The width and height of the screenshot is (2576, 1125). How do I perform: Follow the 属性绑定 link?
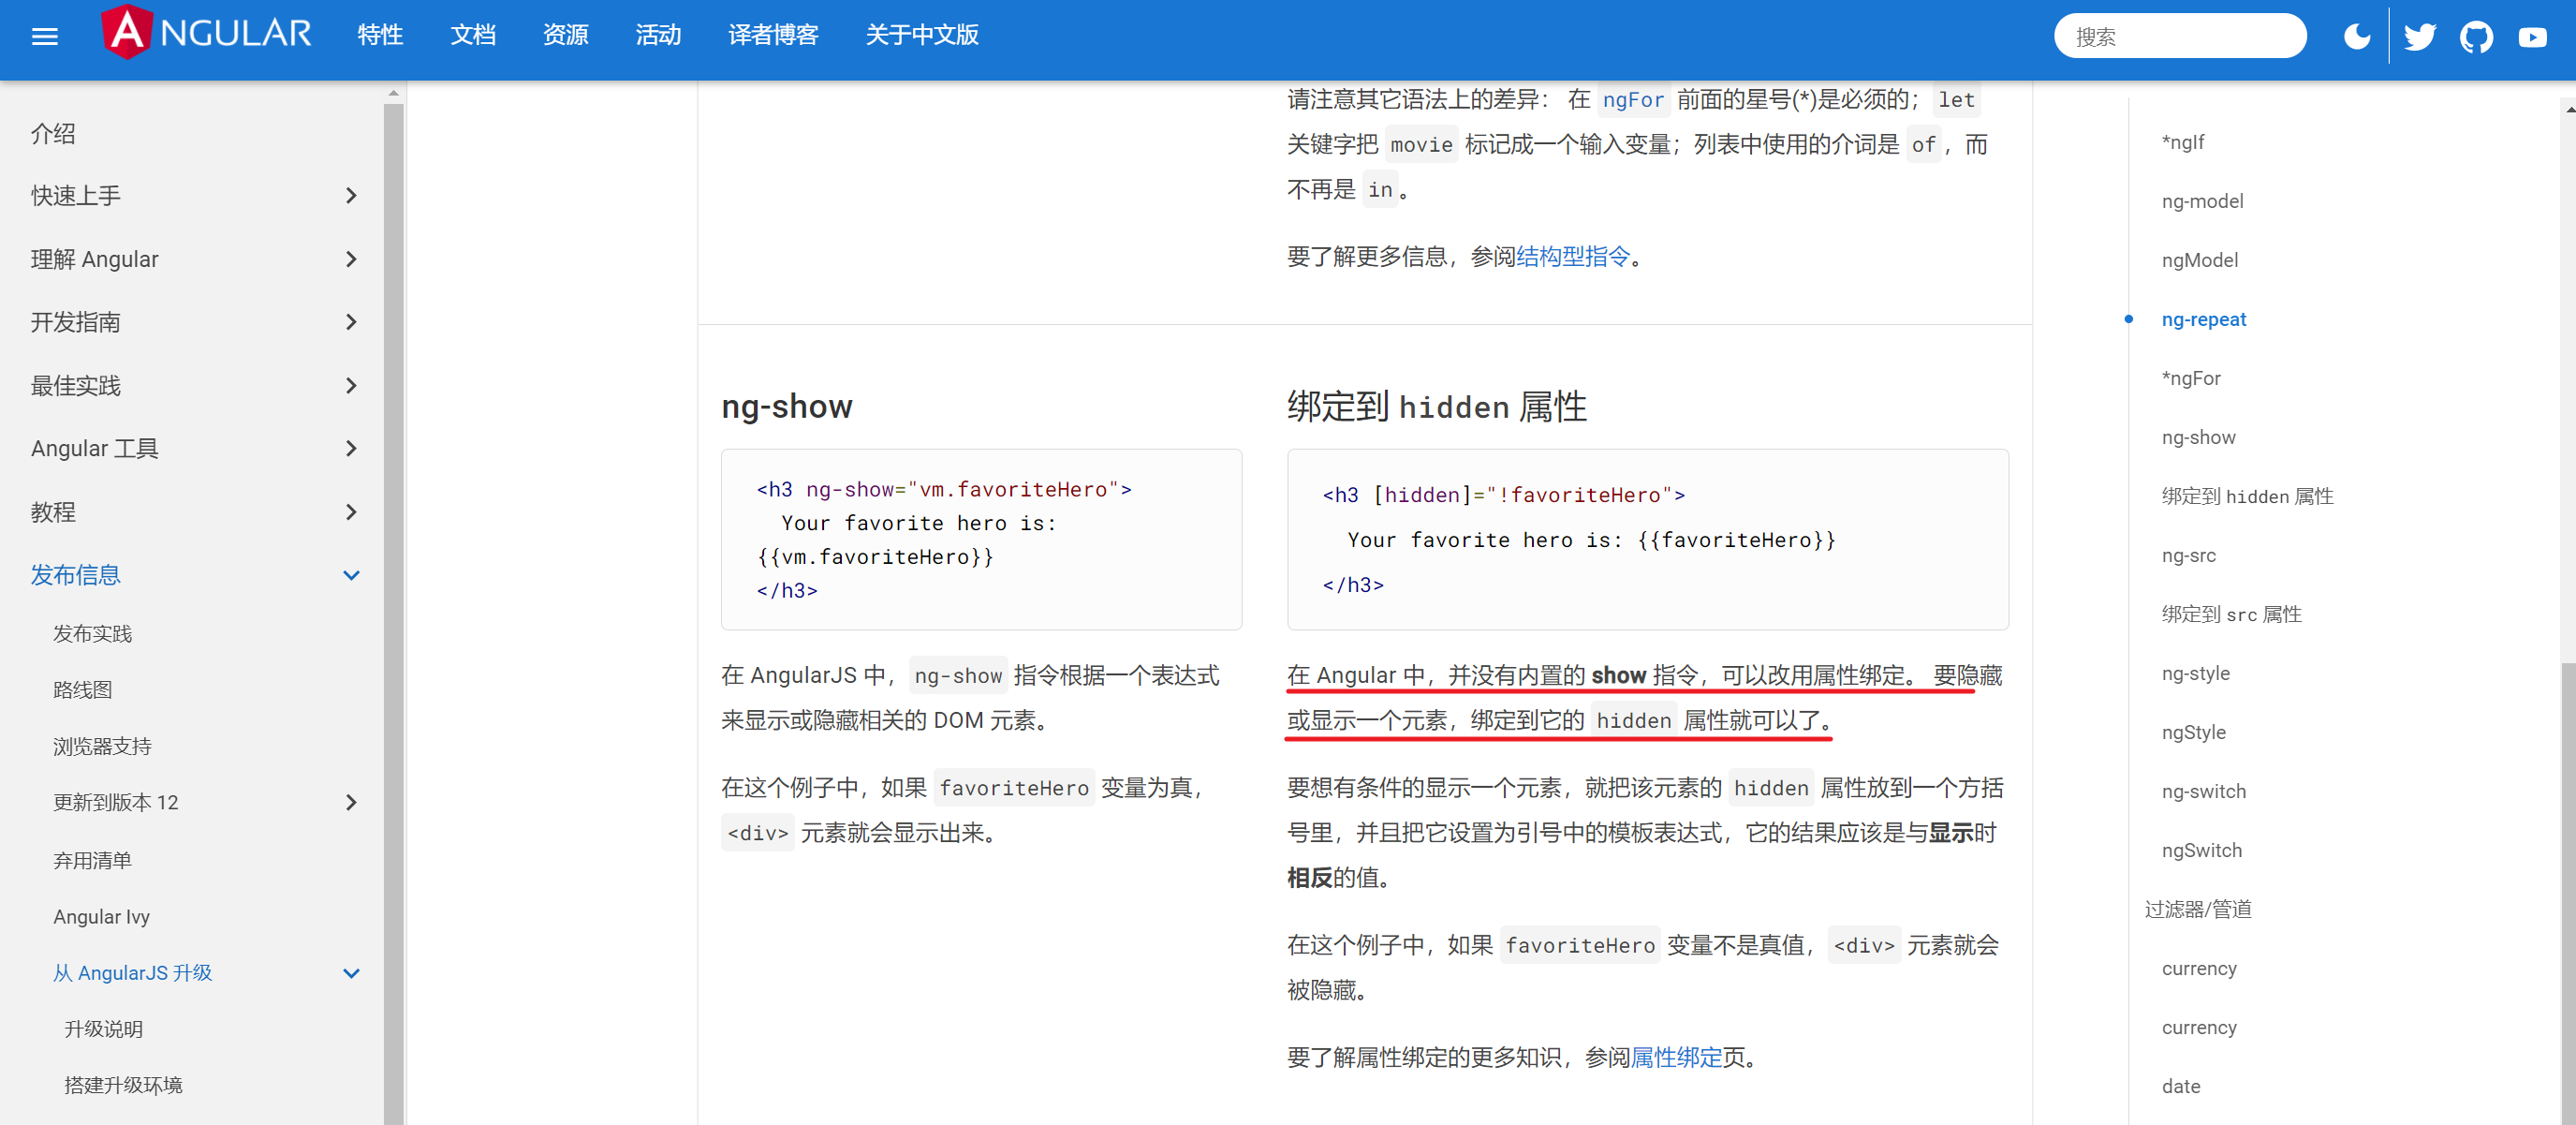(1676, 1057)
